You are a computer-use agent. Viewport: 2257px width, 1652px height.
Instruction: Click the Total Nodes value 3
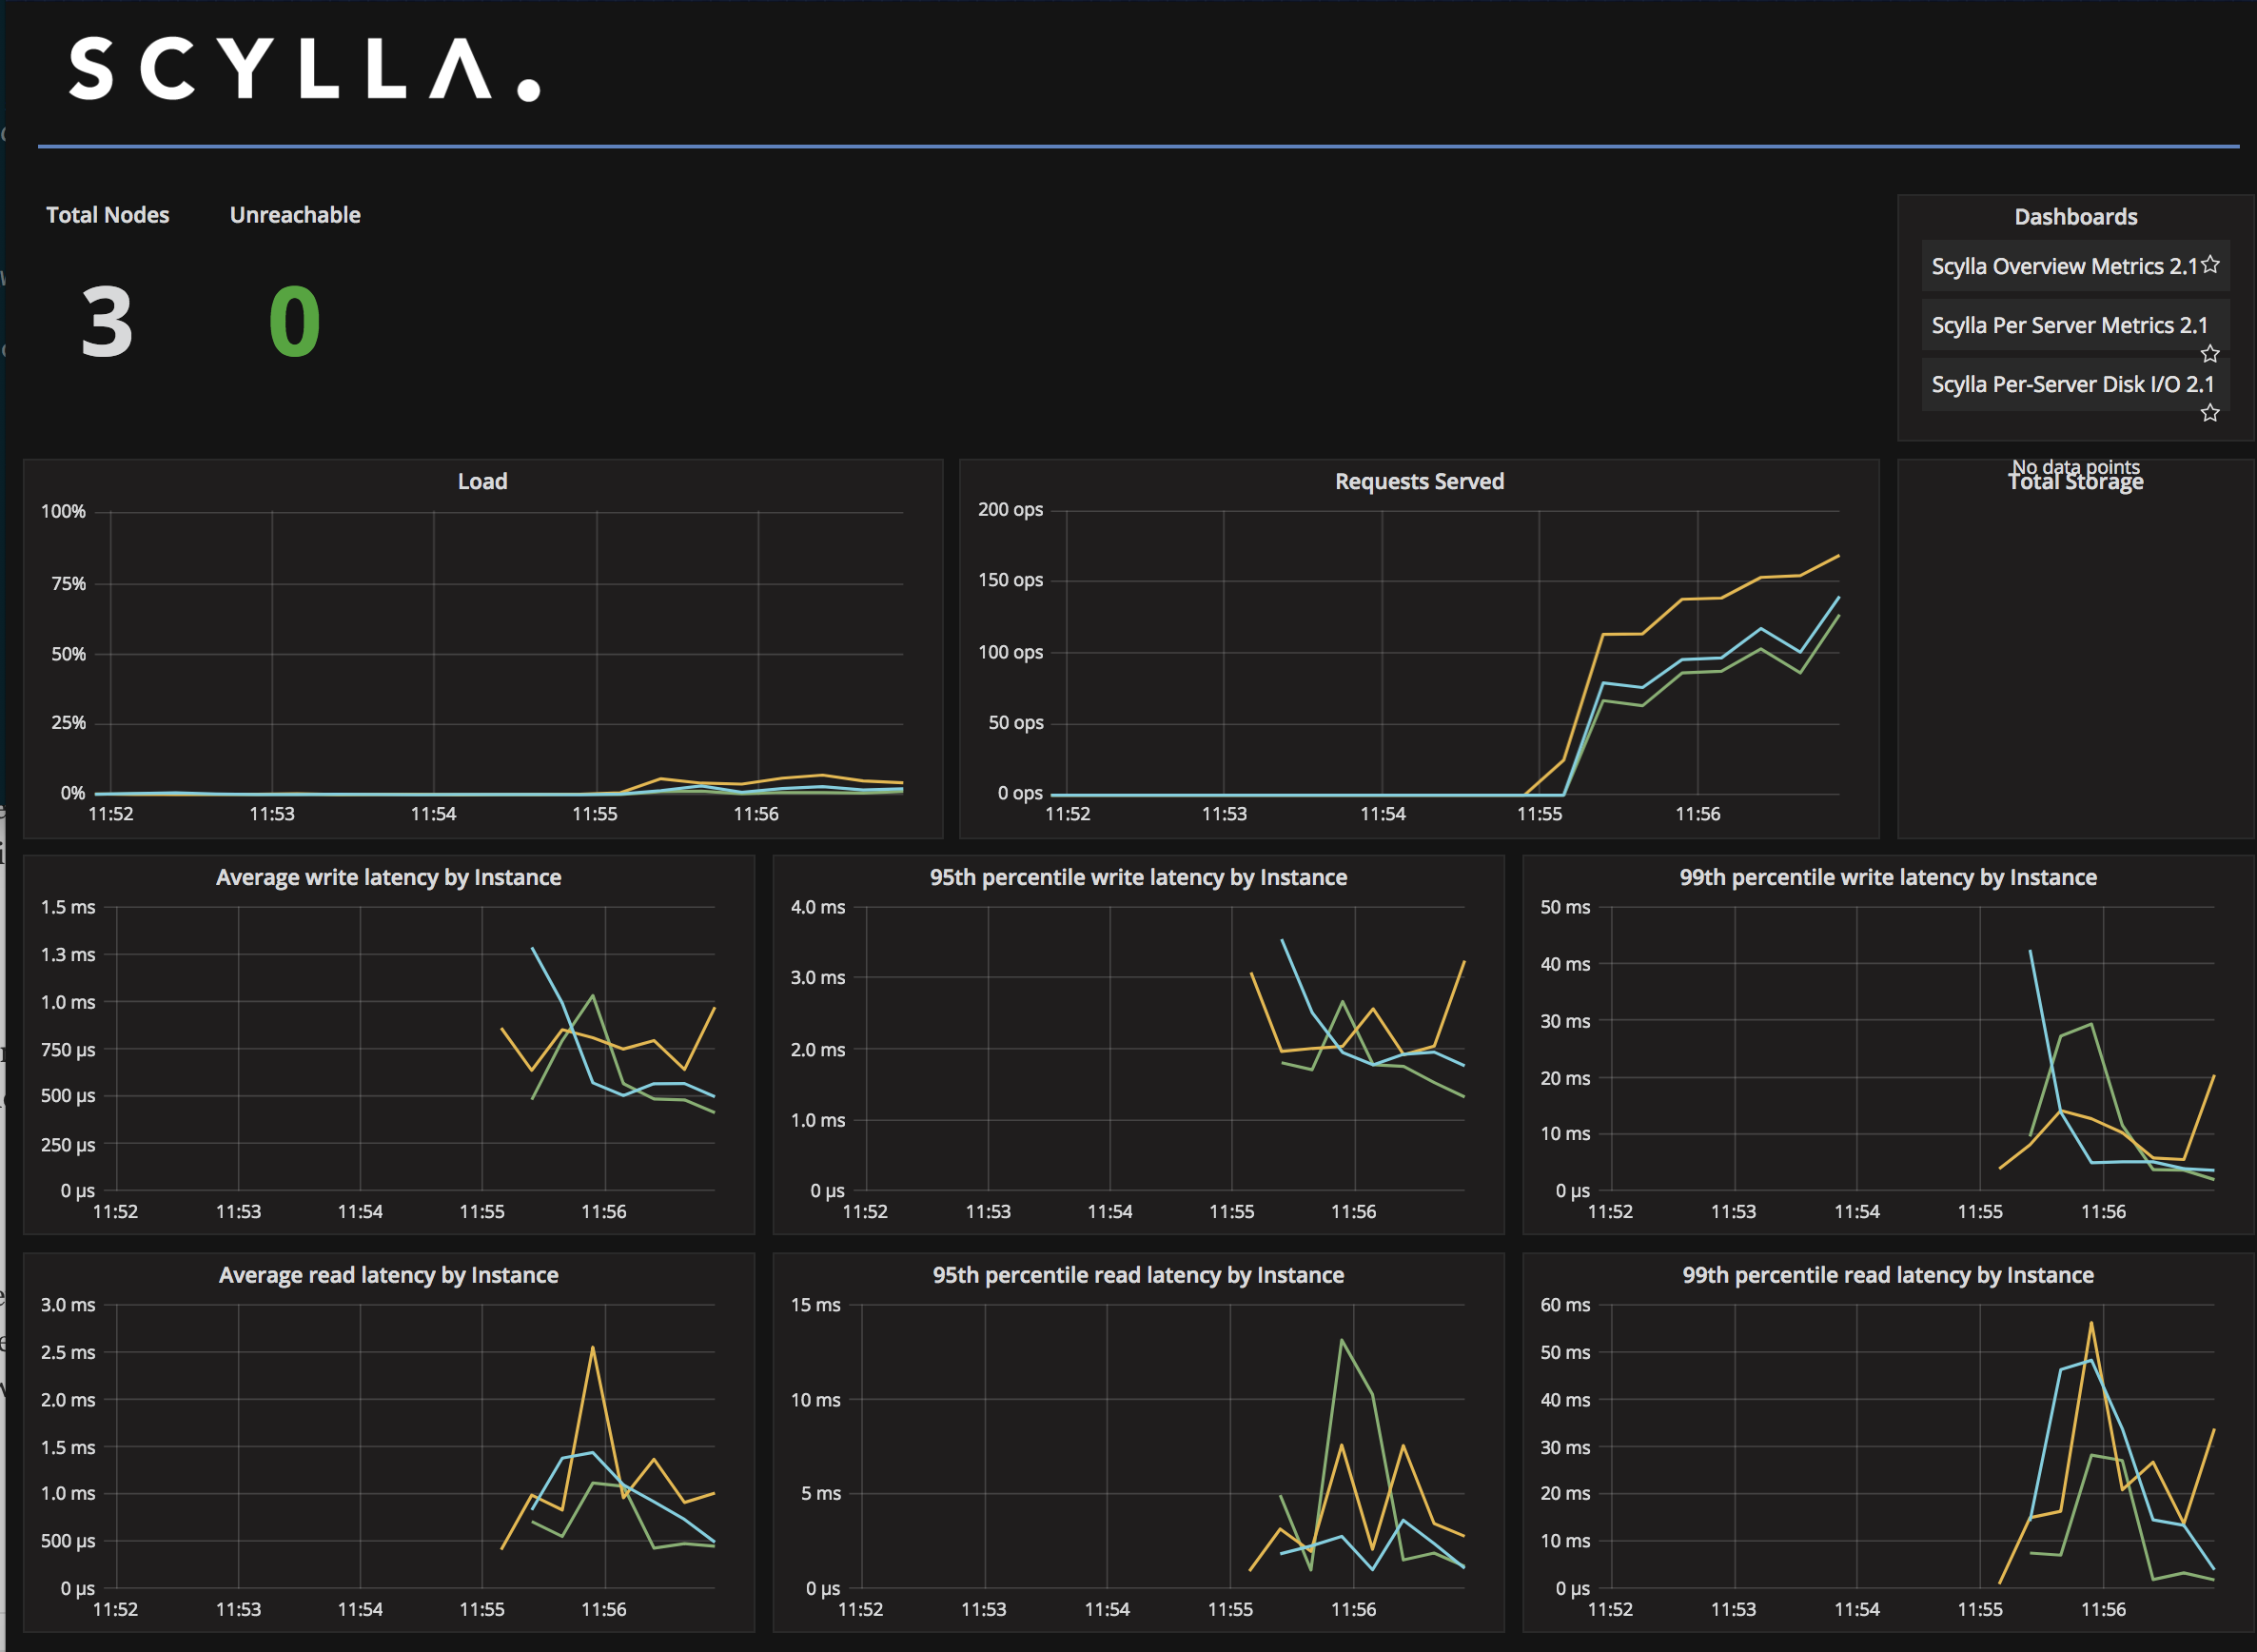click(107, 322)
